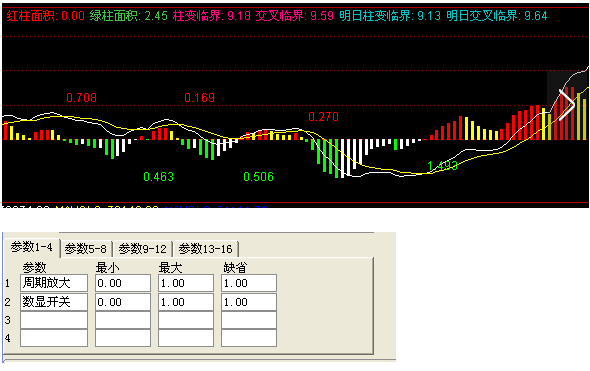Switch to the 参数5-8 tab
Image resolution: width=590 pixels, height=371 pixels.
86,249
